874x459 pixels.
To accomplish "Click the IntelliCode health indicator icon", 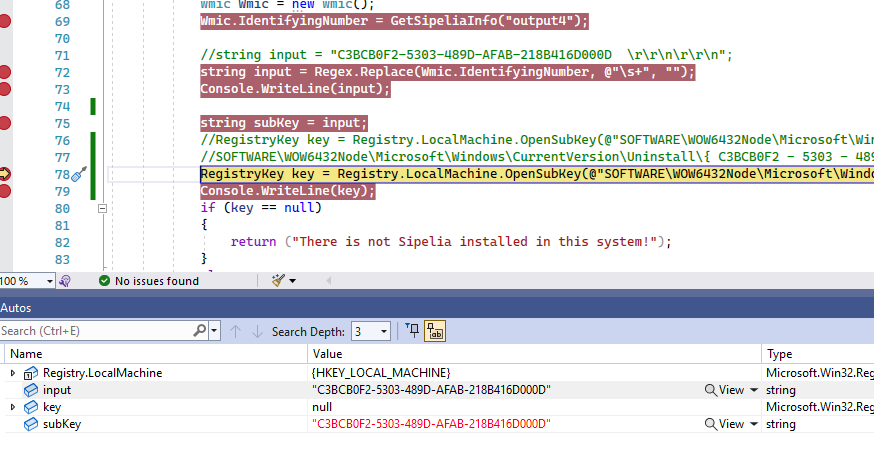I will pyautogui.click(x=65, y=281).
